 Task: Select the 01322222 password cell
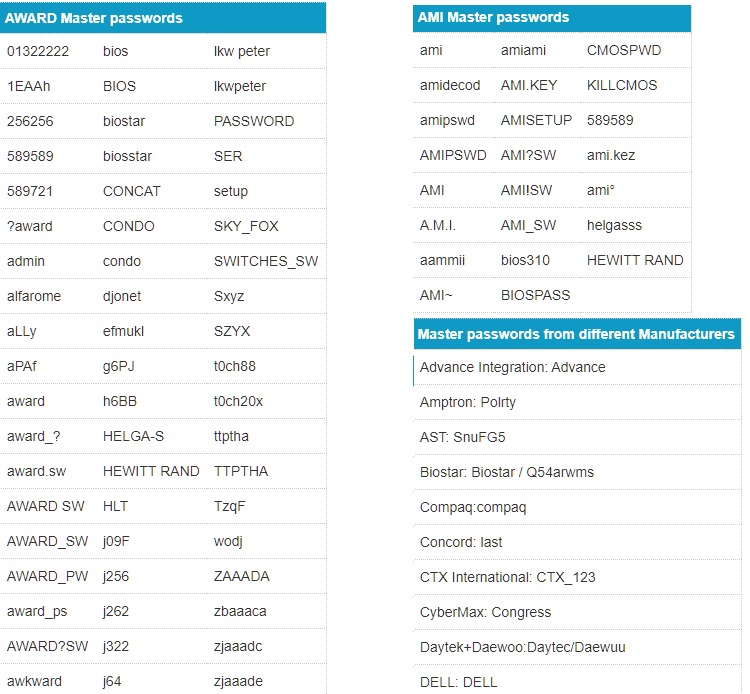click(x=37, y=51)
